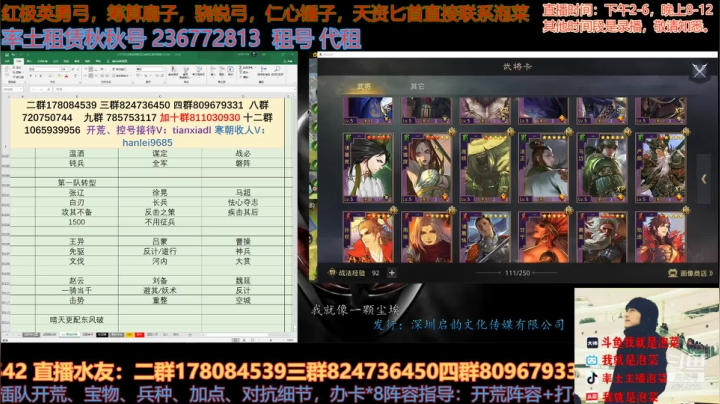Click the yellow fill color bucket icon
The width and height of the screenshot is (720, 404).
[x=59, y=76]
